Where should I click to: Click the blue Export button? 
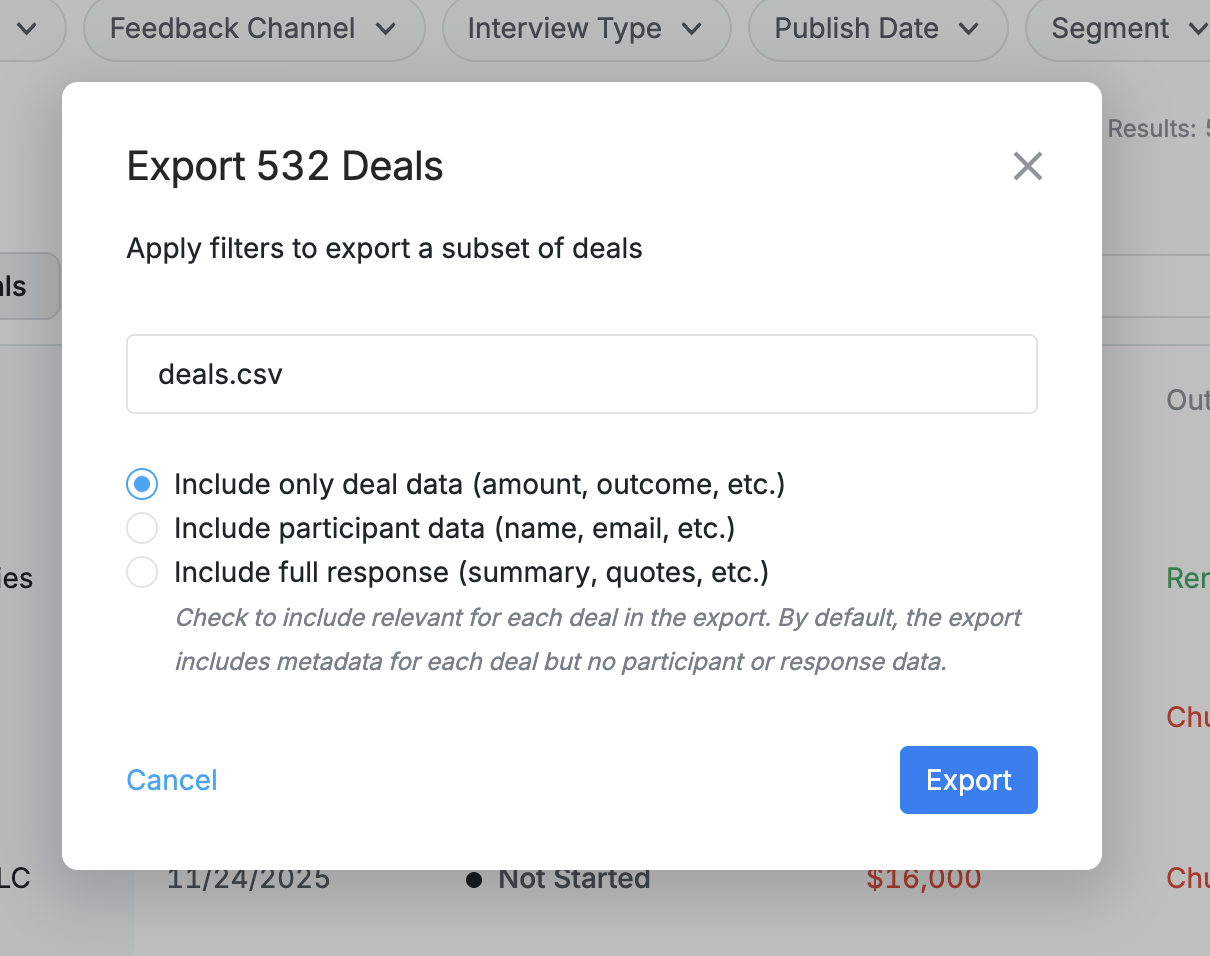(968, 780)
